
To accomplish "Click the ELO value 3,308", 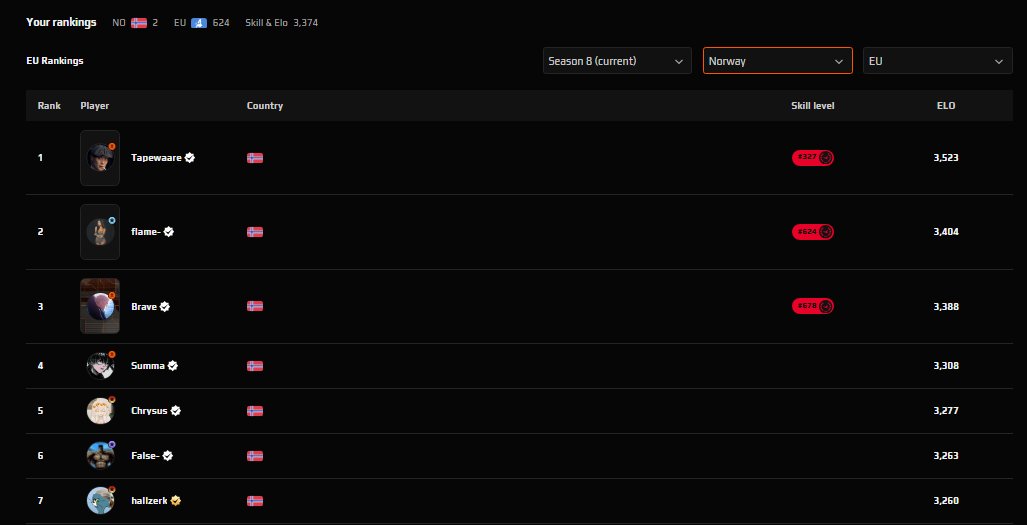I will click(x=946, y=366).
